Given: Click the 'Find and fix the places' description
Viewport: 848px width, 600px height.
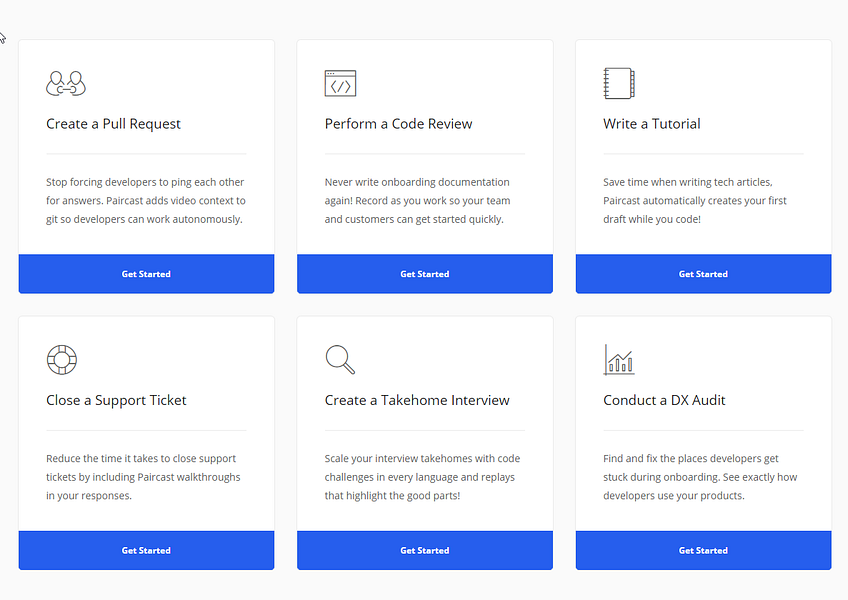Looking at the screenshot, I should 700,477.
